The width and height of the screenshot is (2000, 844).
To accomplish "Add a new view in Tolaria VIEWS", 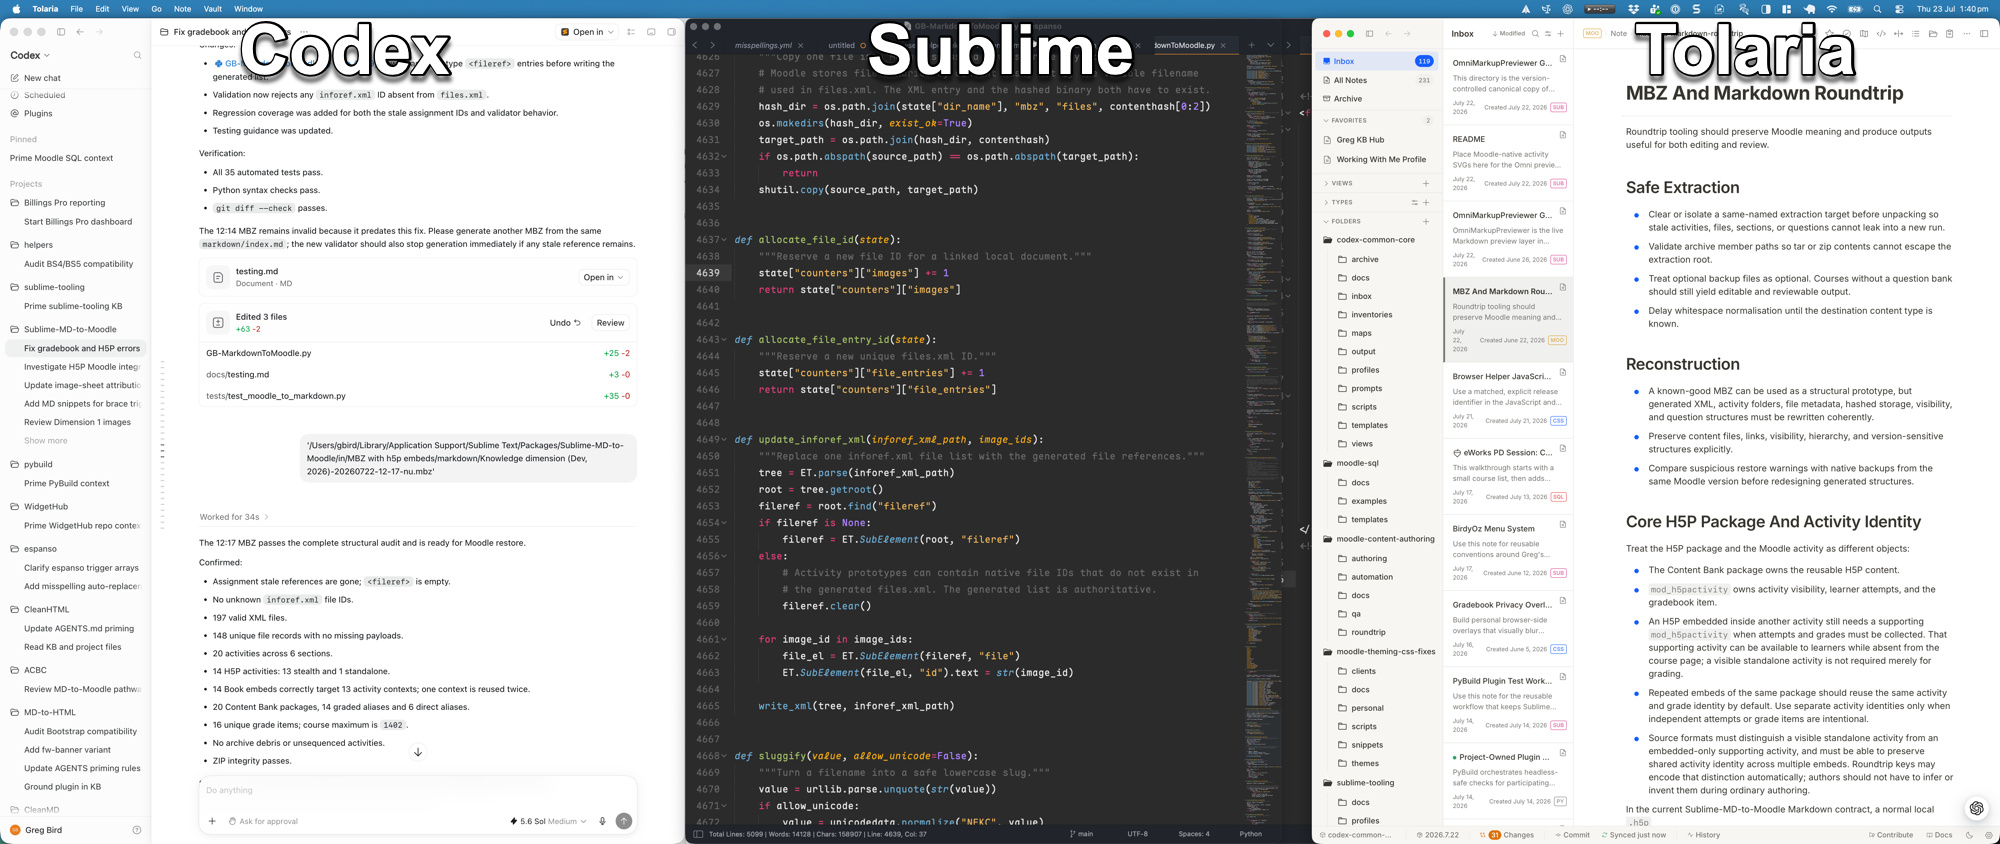I will point(1426,183).
